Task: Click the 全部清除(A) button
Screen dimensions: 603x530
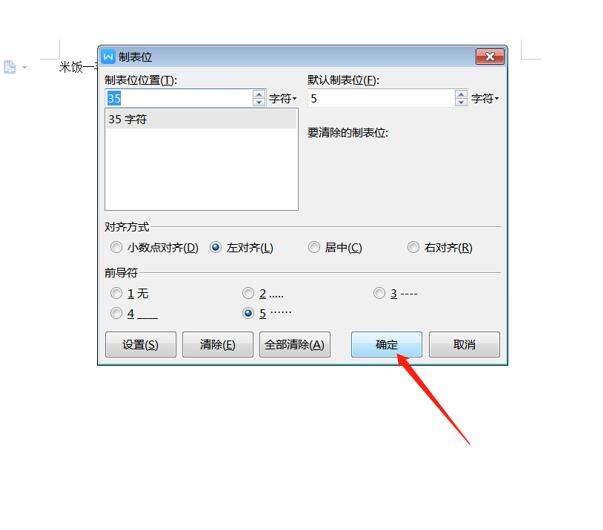Action: pyautogui.click(x=295, y=344)
